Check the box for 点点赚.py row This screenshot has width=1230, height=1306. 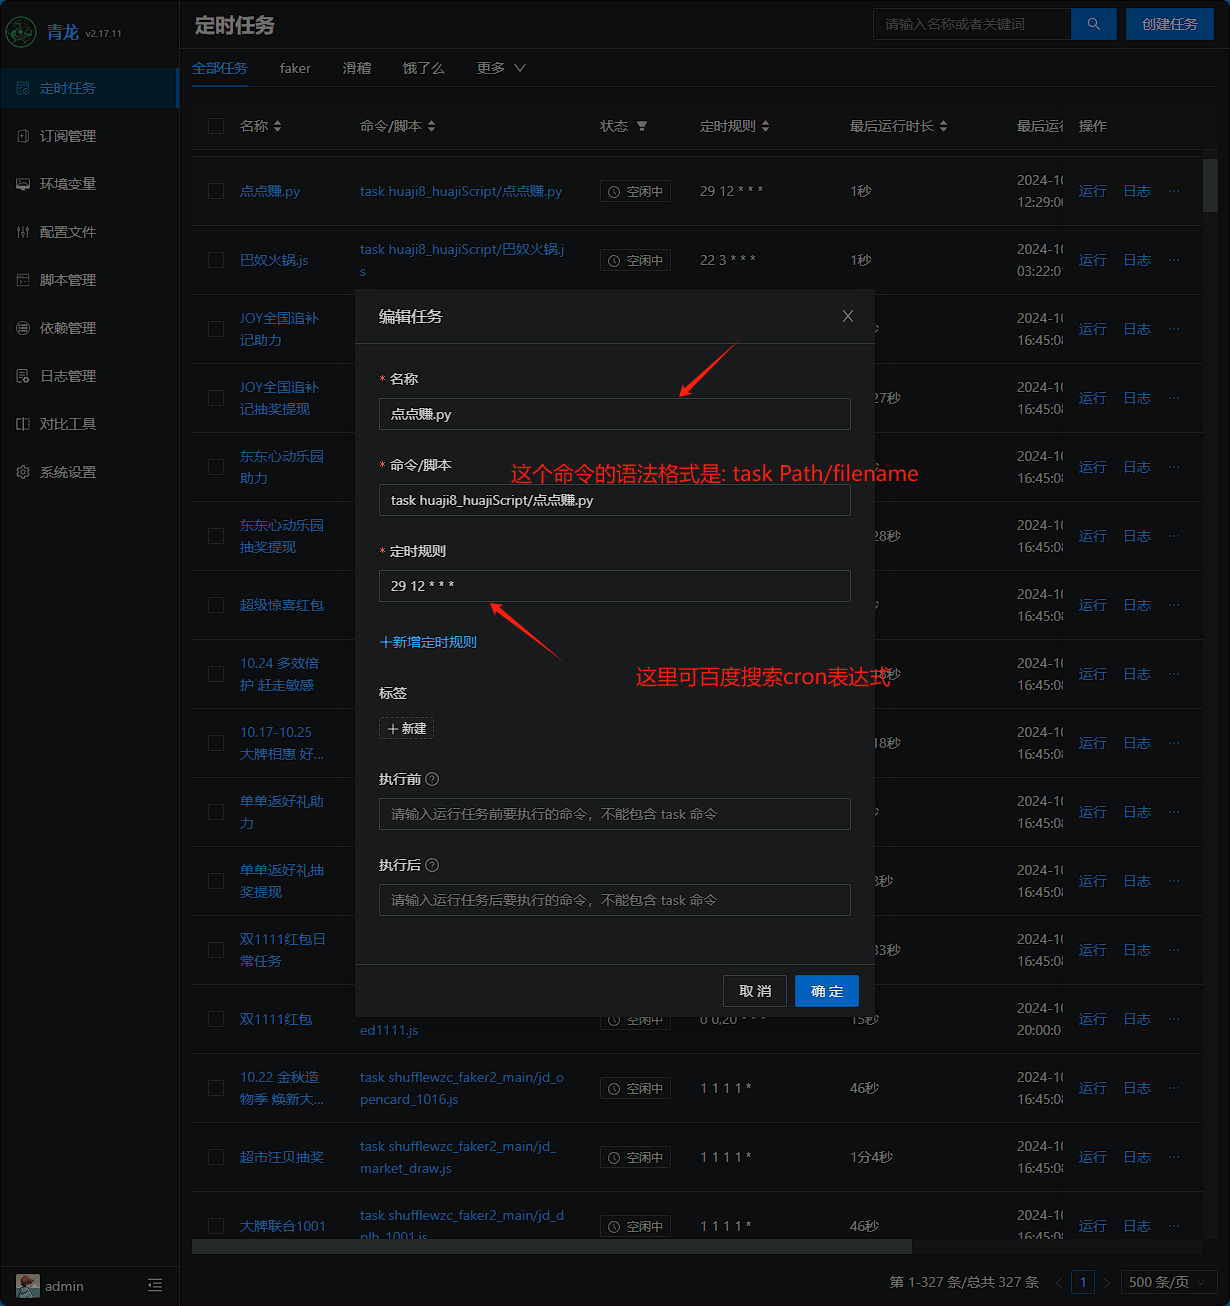[x=216, y=191]
